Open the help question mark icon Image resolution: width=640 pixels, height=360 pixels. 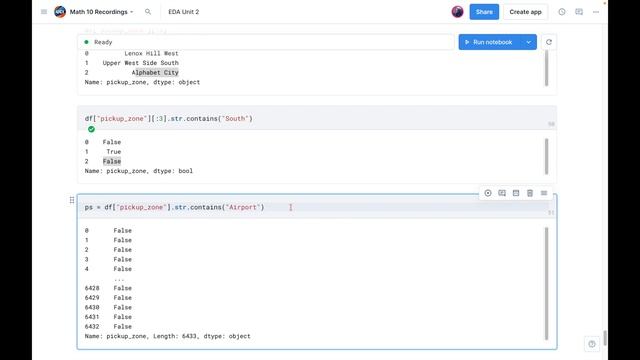pyautogui.click(x=592, y=344)
